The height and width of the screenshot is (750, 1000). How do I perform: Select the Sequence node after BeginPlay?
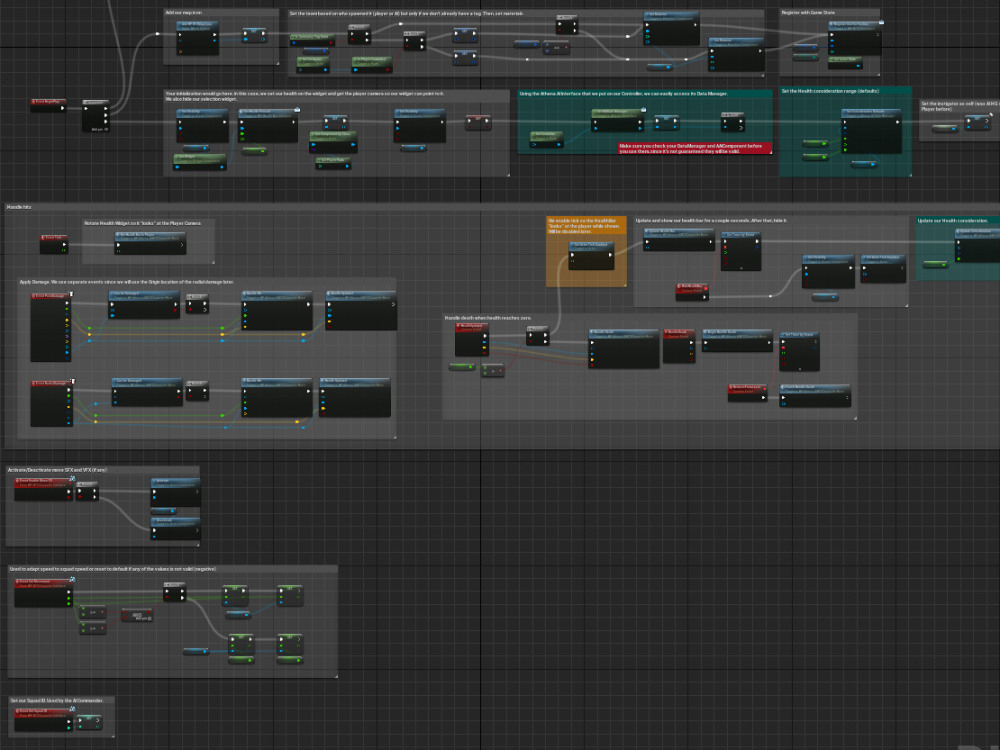coord(96,115)
